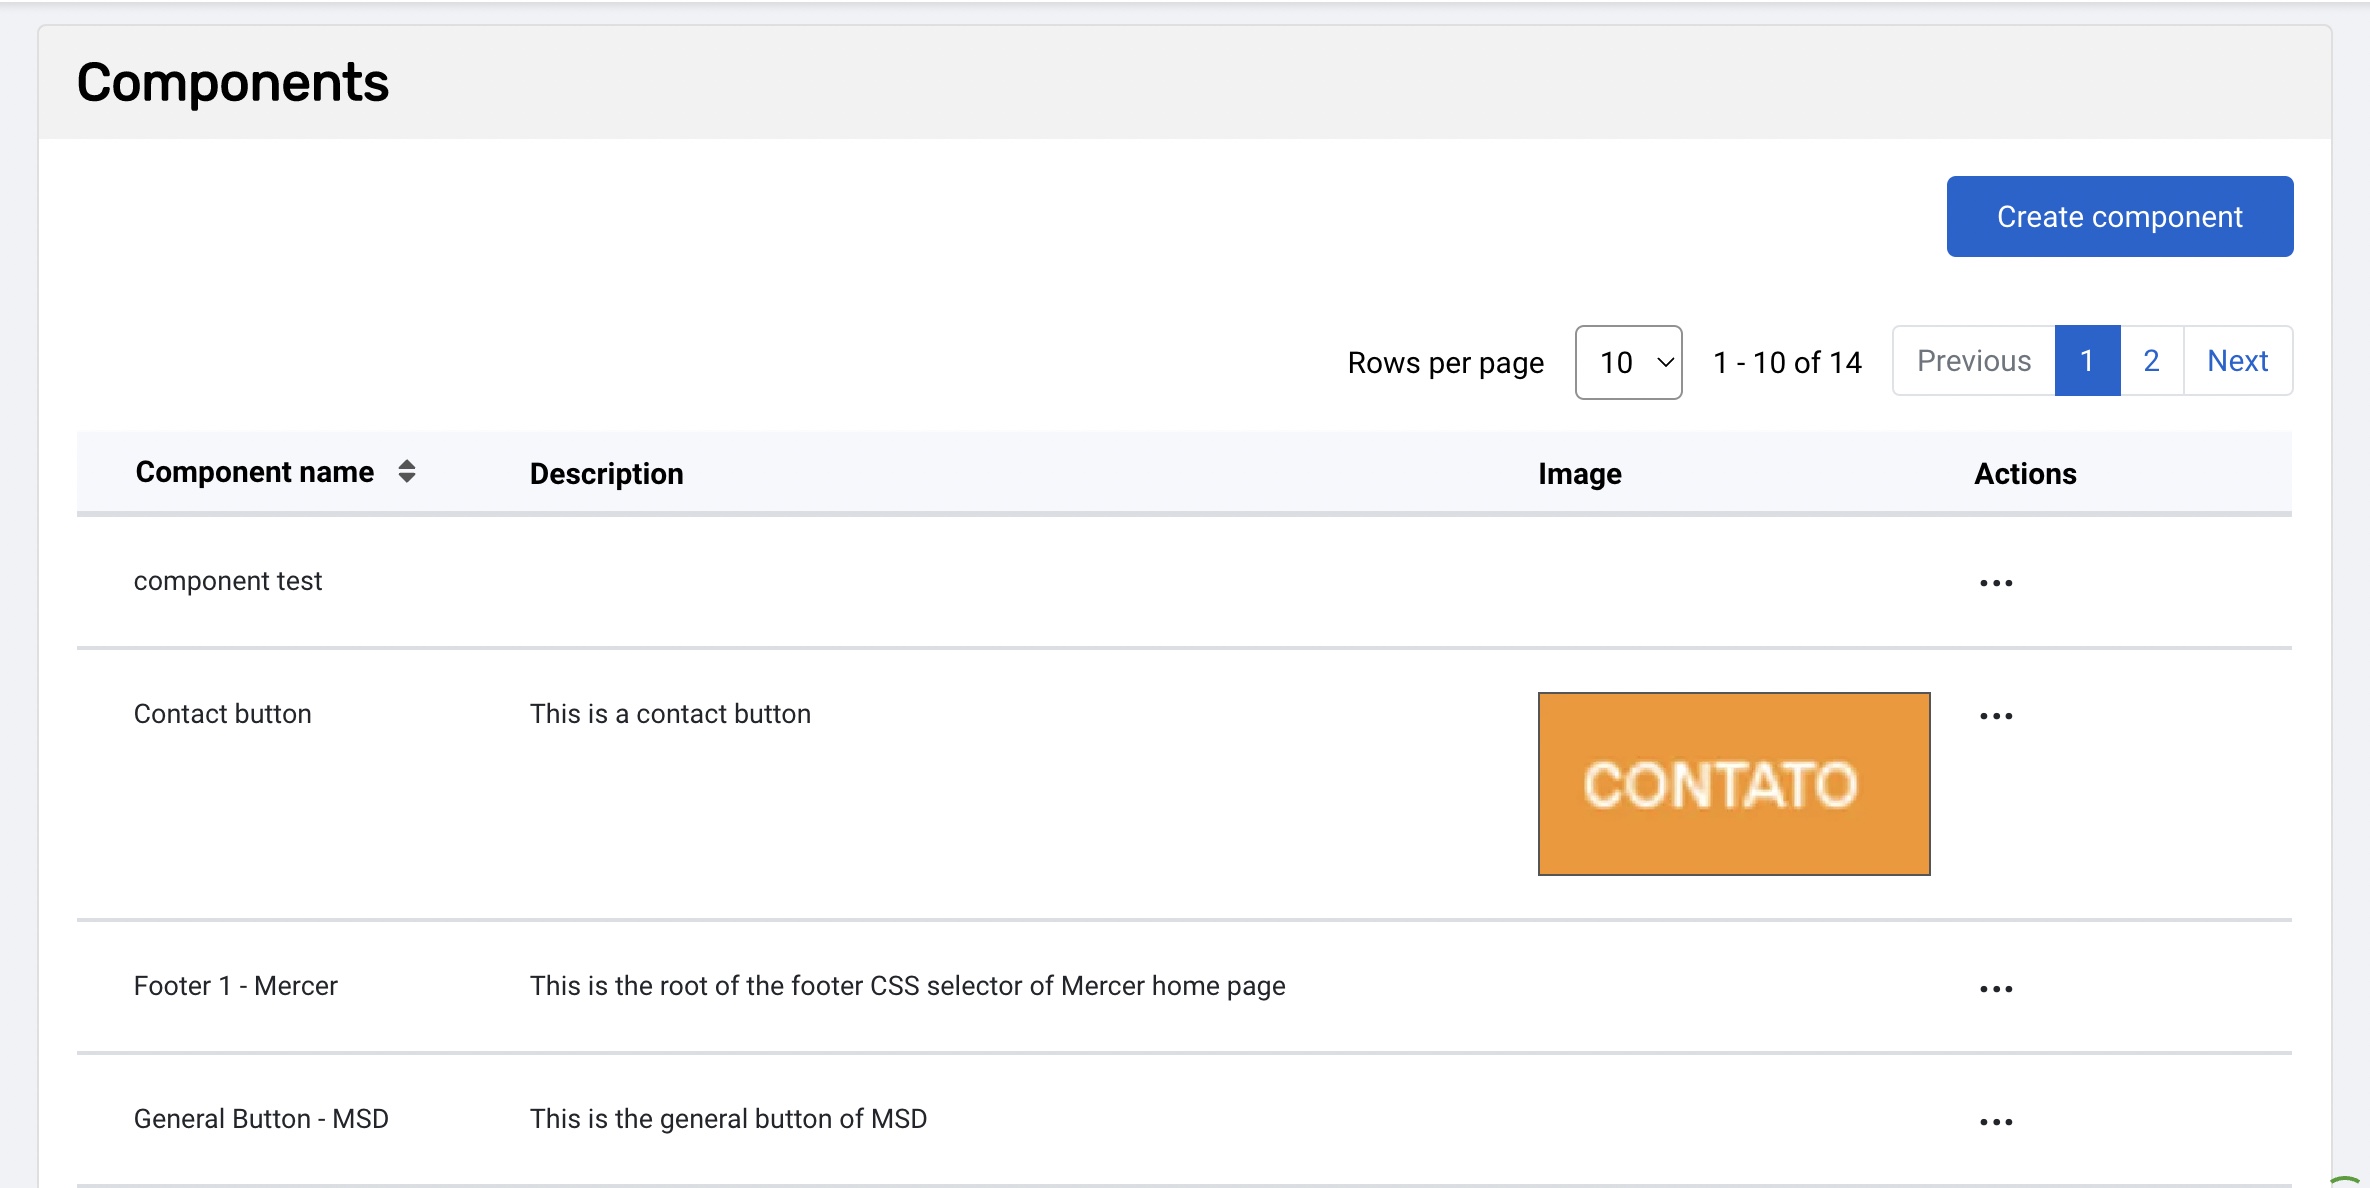Open actions menu for Contact button row
This screenshot has height=1188, width=2370.
(x=1996, y=716)
